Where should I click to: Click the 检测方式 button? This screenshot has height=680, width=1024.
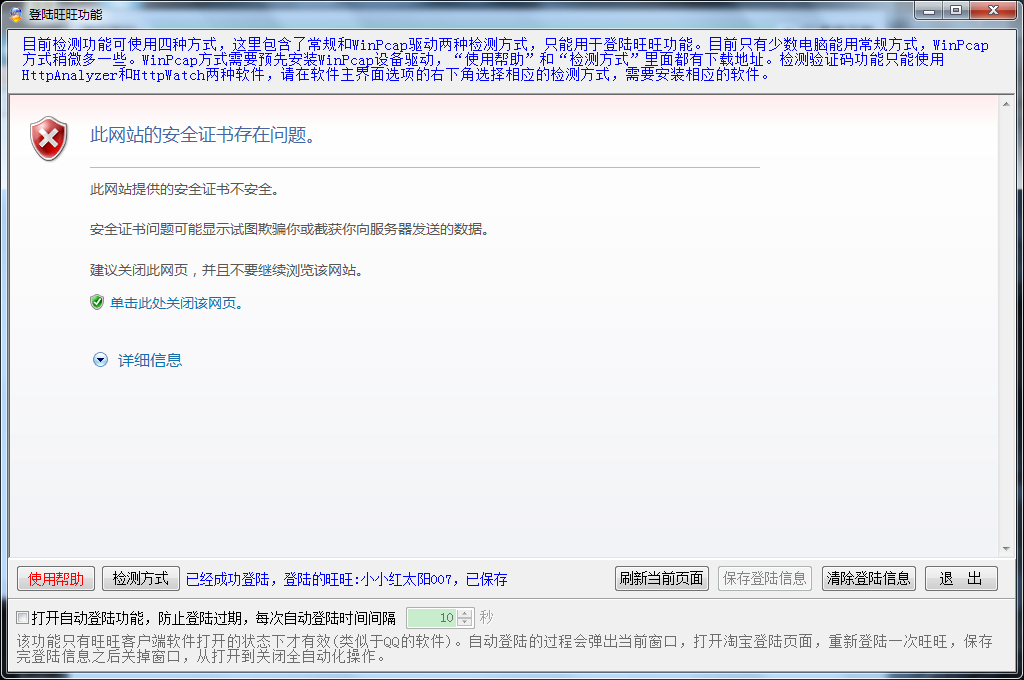[x=140, y=578]
